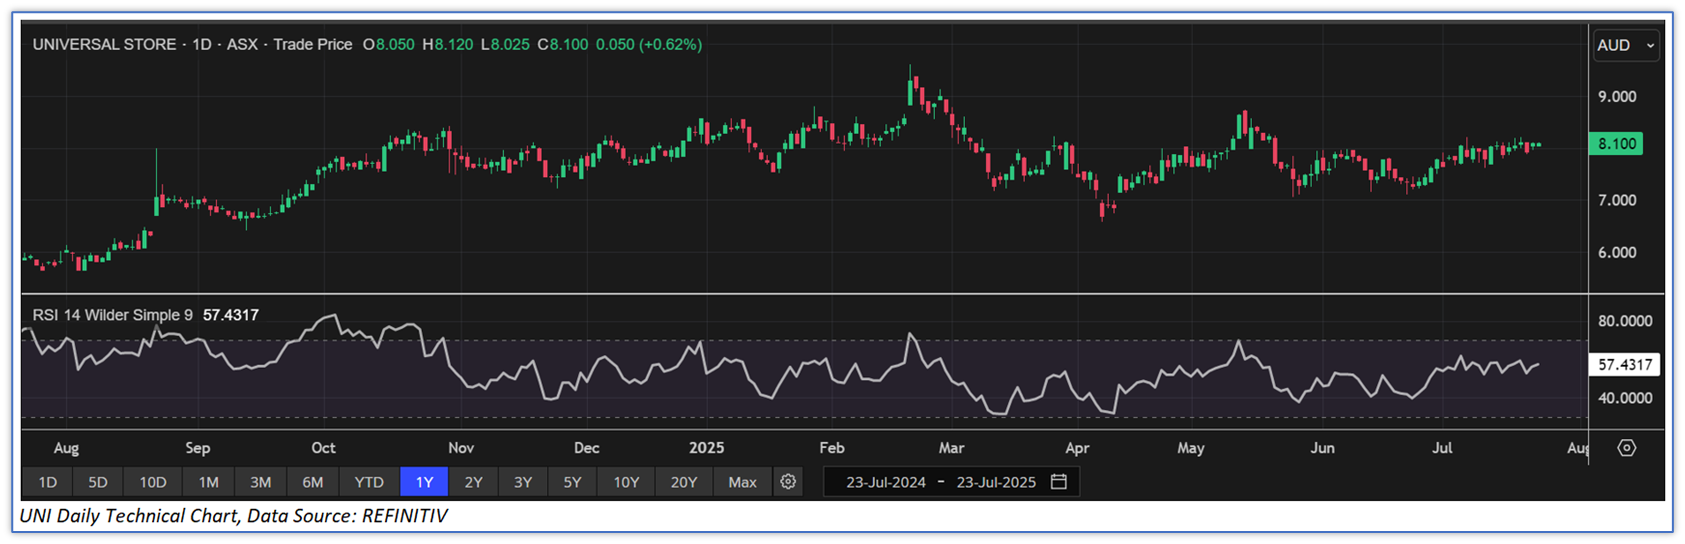Choose the 6M range button

[x=313, y=482]
